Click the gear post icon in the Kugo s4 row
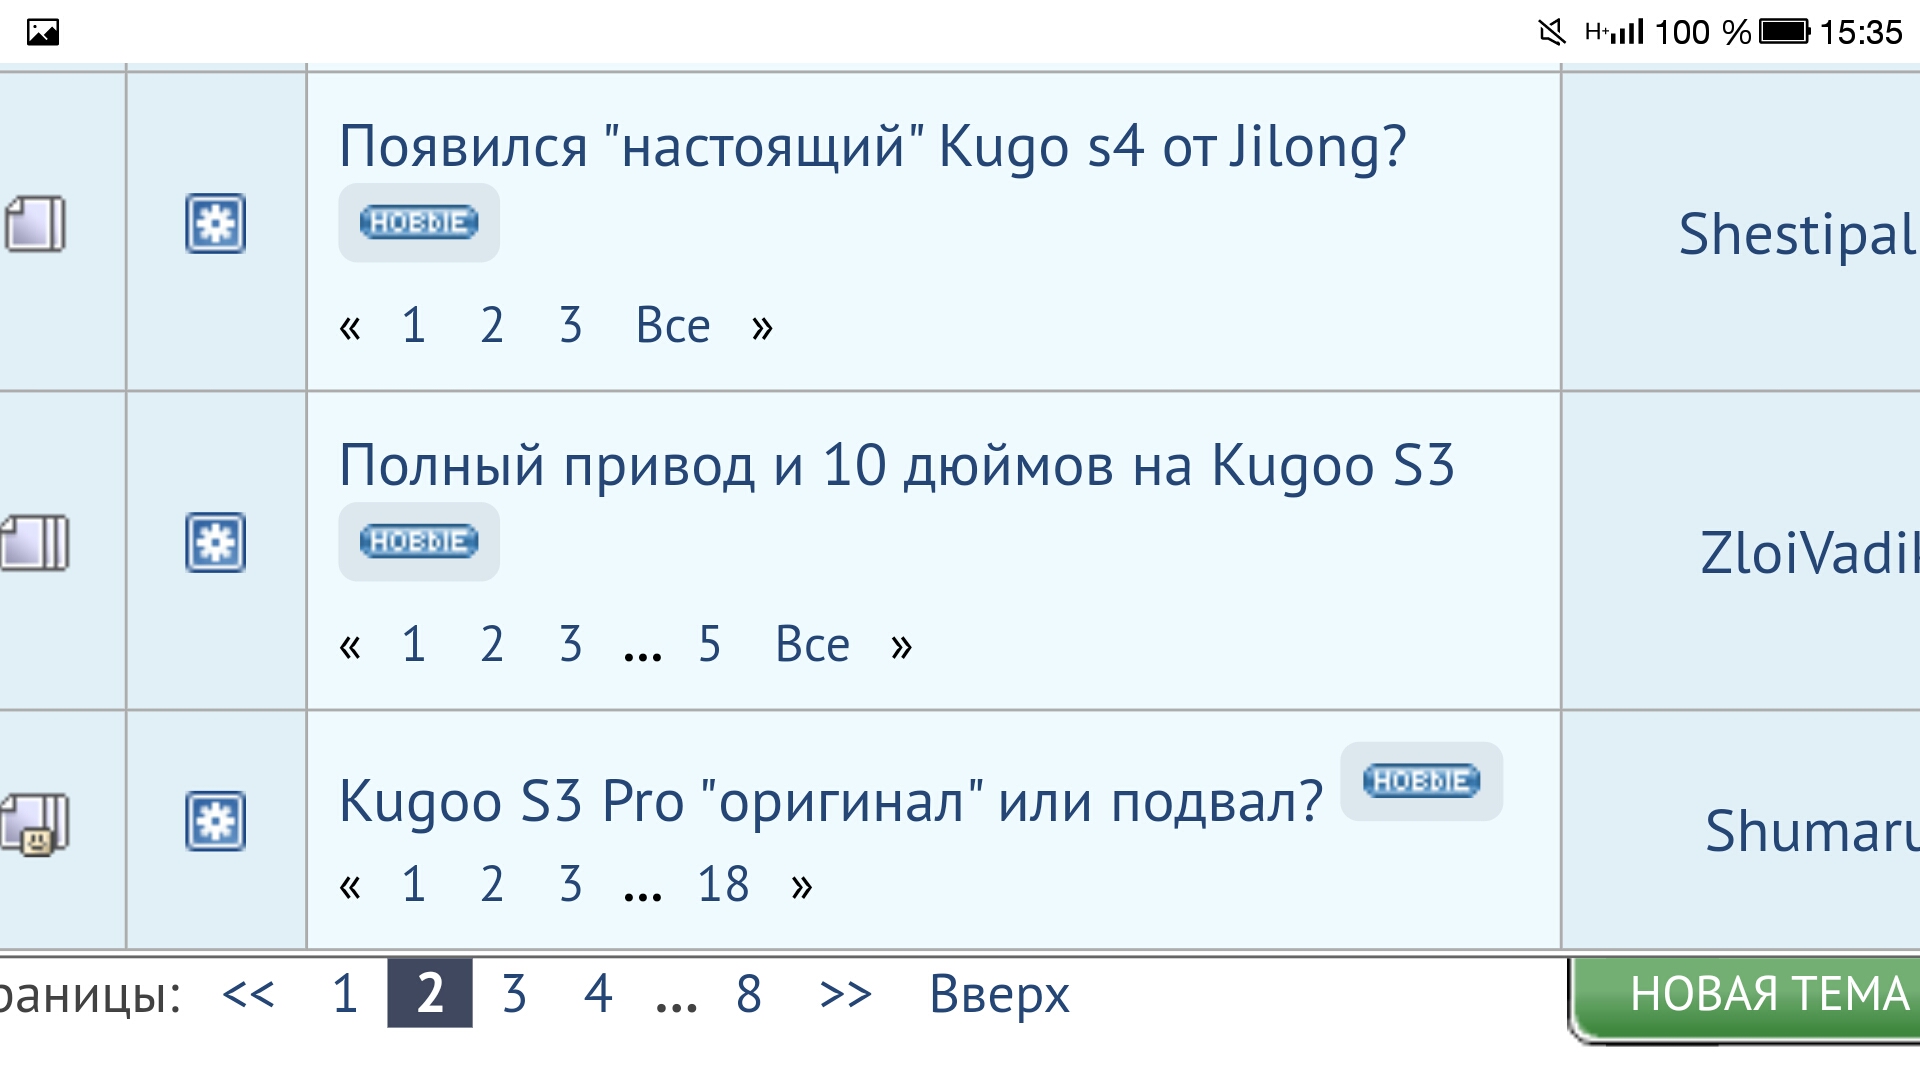The width and height of the screenshot is (1920, 1080). [x=215, y=224]
